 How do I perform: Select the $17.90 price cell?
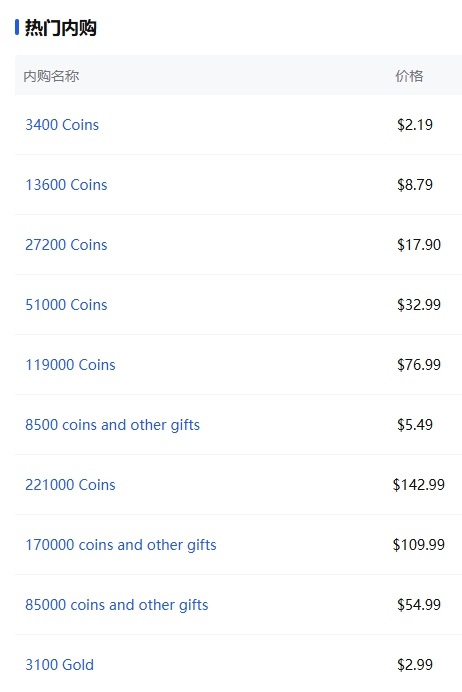(x=419, y=245)
